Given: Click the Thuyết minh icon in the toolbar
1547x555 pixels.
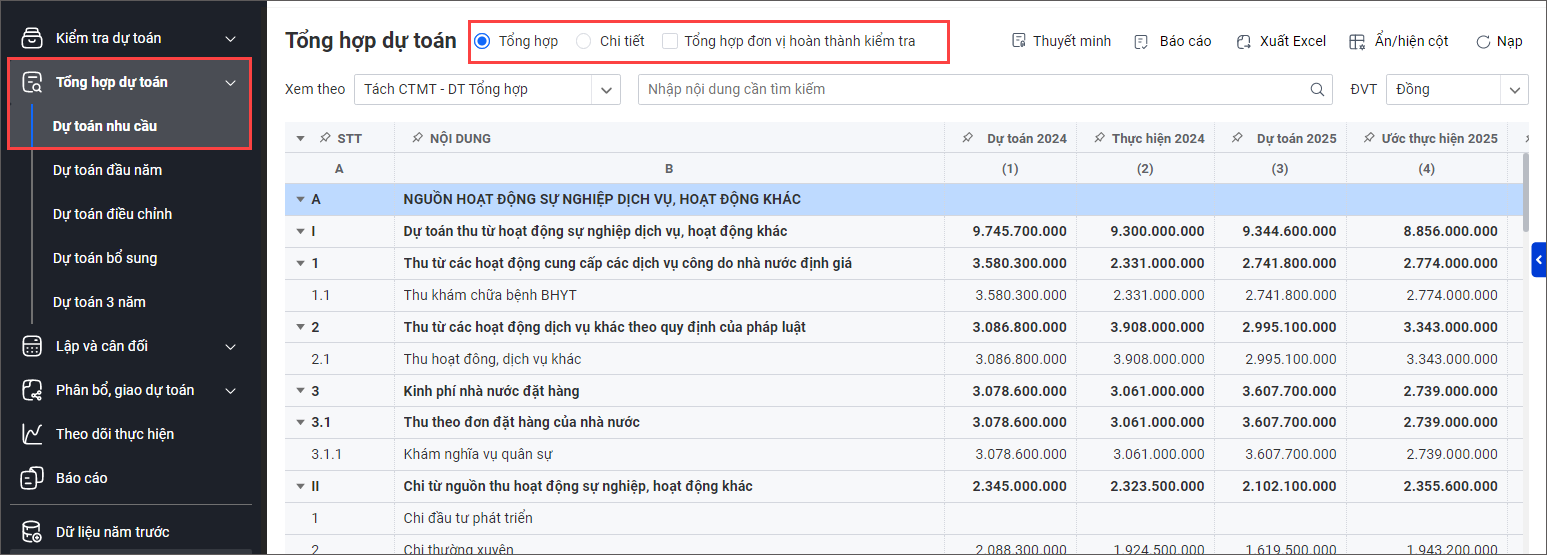Looking at the screenshot, I should [x=1019, y=41].
